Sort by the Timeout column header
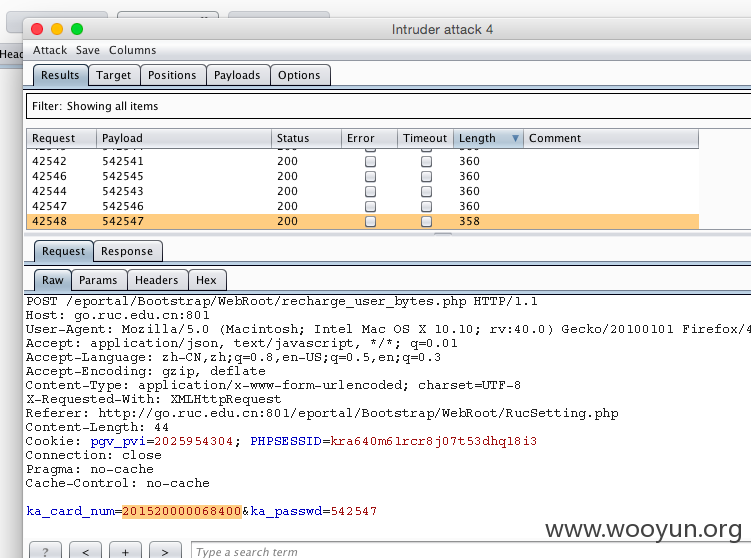The image size is (751, 558). pyautogui.click(x=425, y=138)
